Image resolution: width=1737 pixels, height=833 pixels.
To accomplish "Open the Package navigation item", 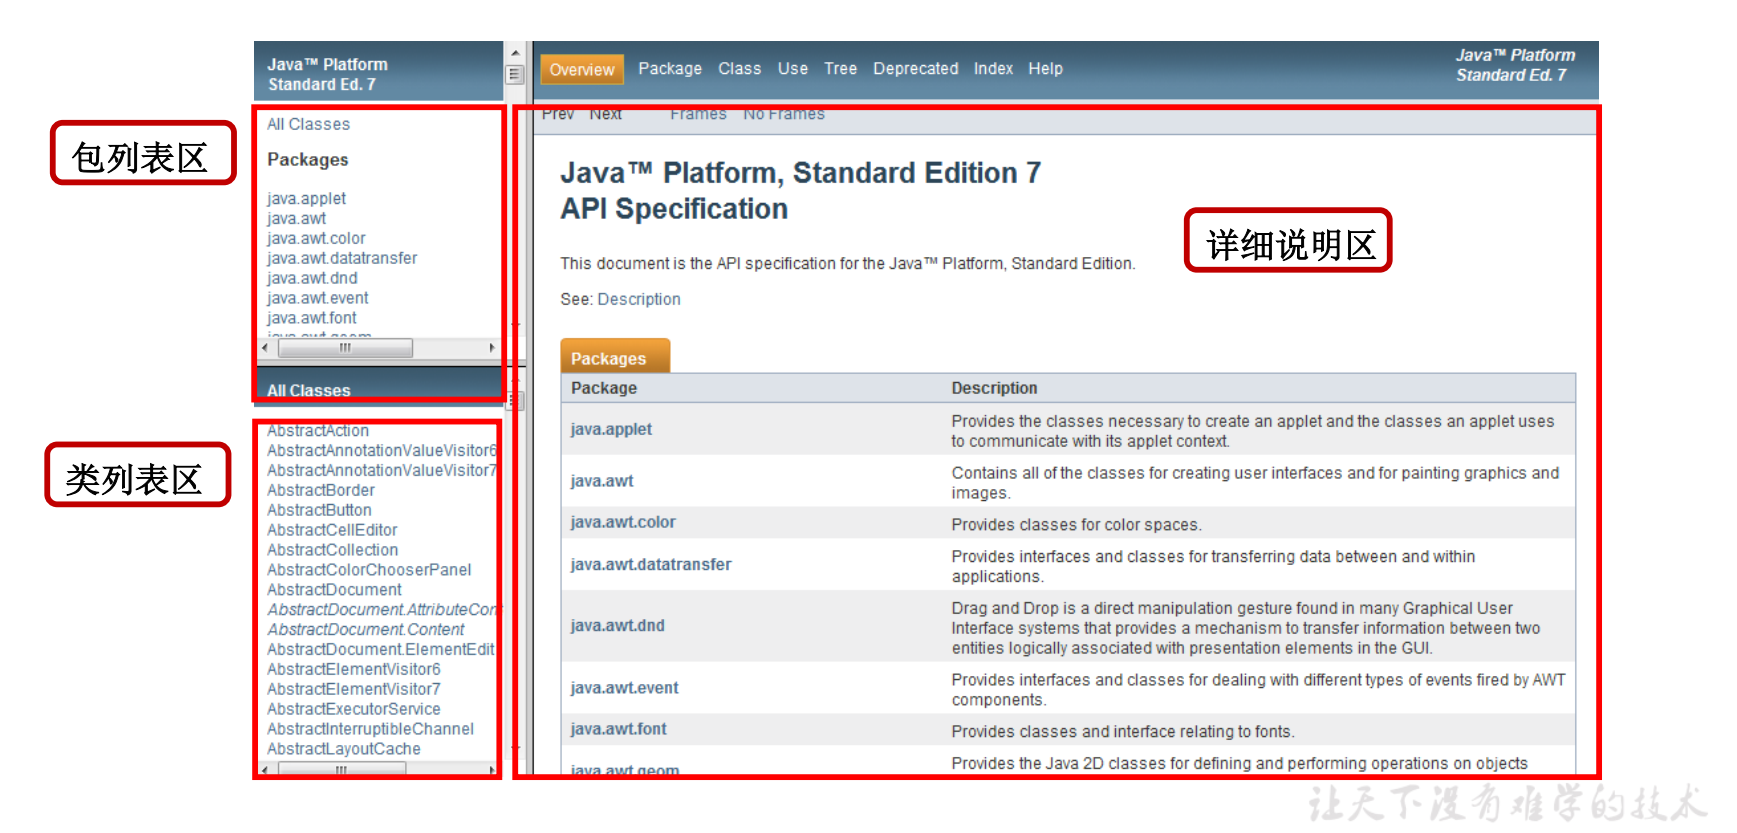I will tap(670, 69).
